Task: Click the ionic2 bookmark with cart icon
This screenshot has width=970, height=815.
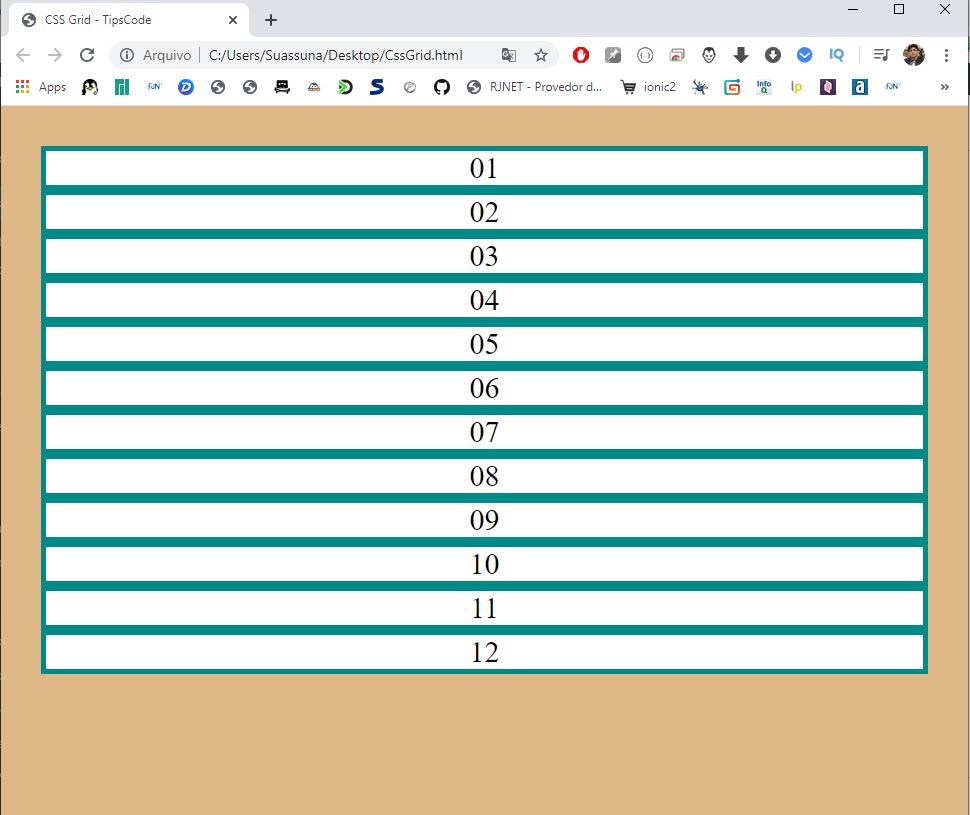Action: pyautogui.click(x=648, y=87)
